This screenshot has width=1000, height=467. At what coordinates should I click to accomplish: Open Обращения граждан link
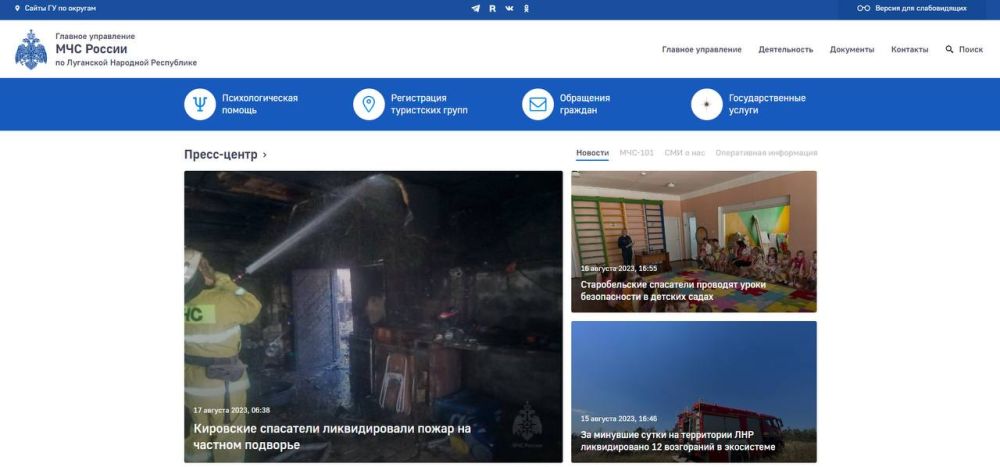(x=585, y=104)
